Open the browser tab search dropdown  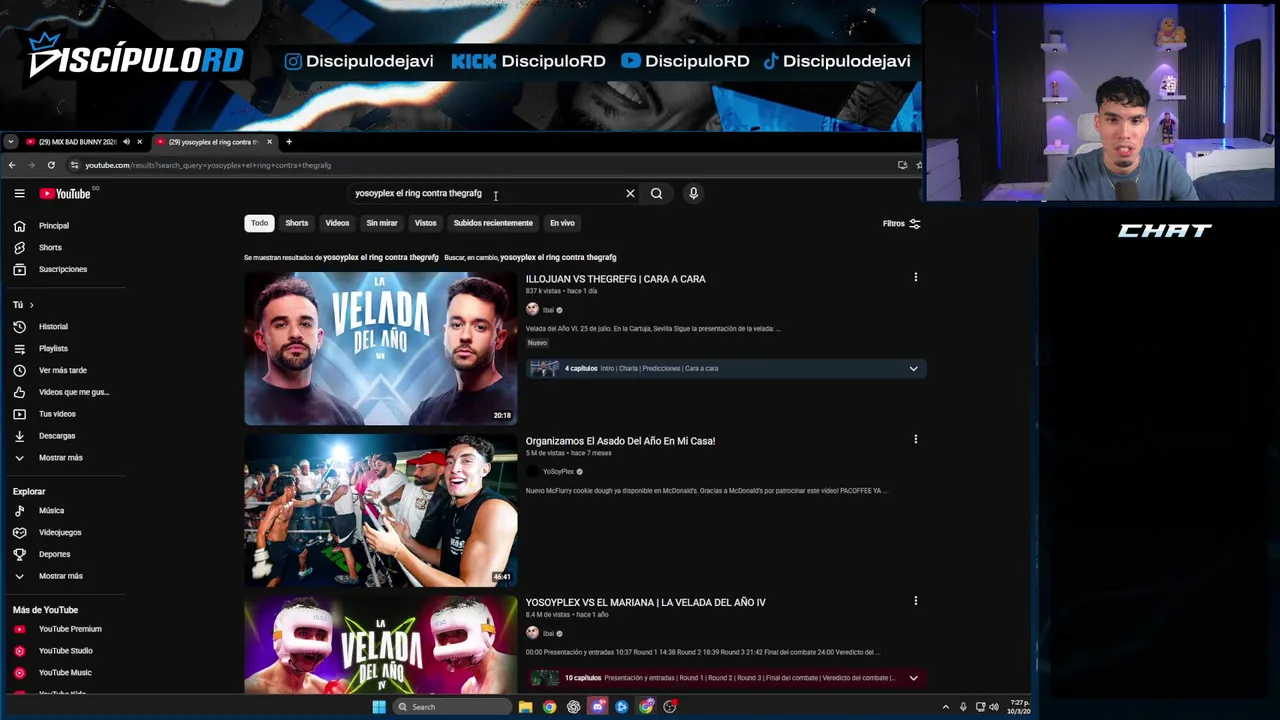[x=10, y=142]
